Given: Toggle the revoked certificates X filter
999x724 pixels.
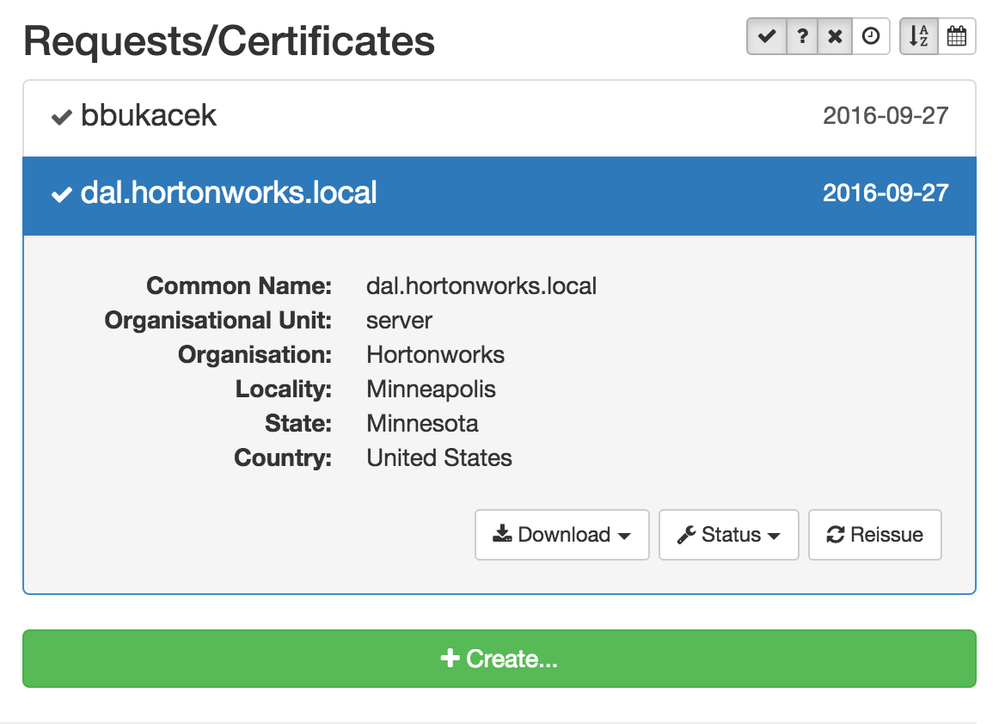Looking at the screenshot, I should coord(836,37).
